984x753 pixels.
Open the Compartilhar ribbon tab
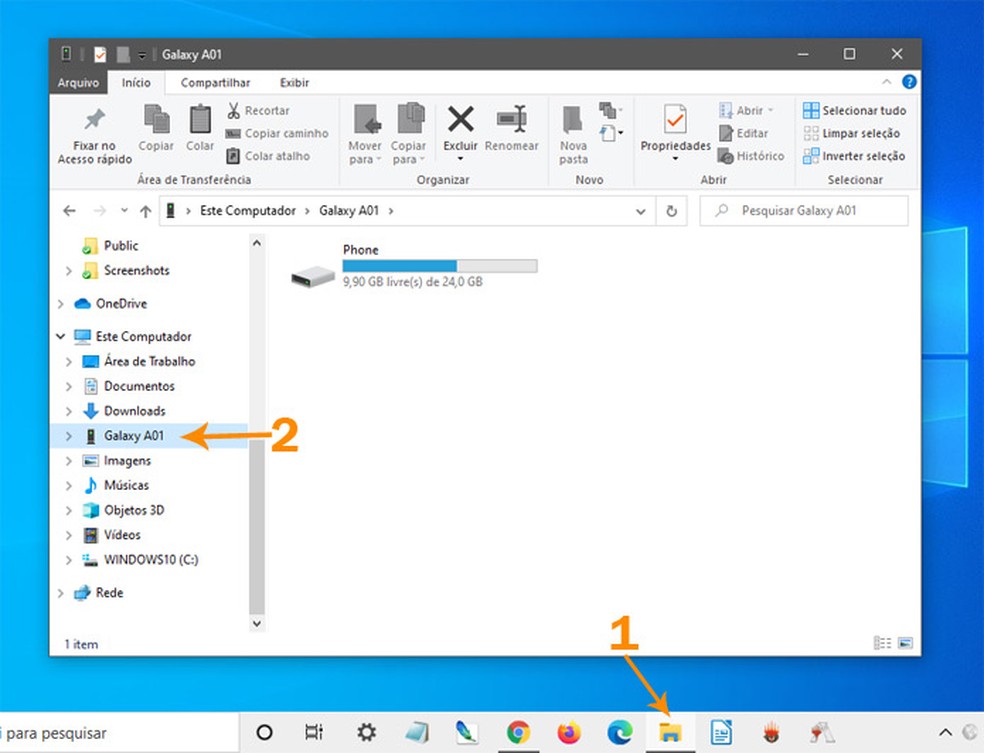(x=215, y=83)
